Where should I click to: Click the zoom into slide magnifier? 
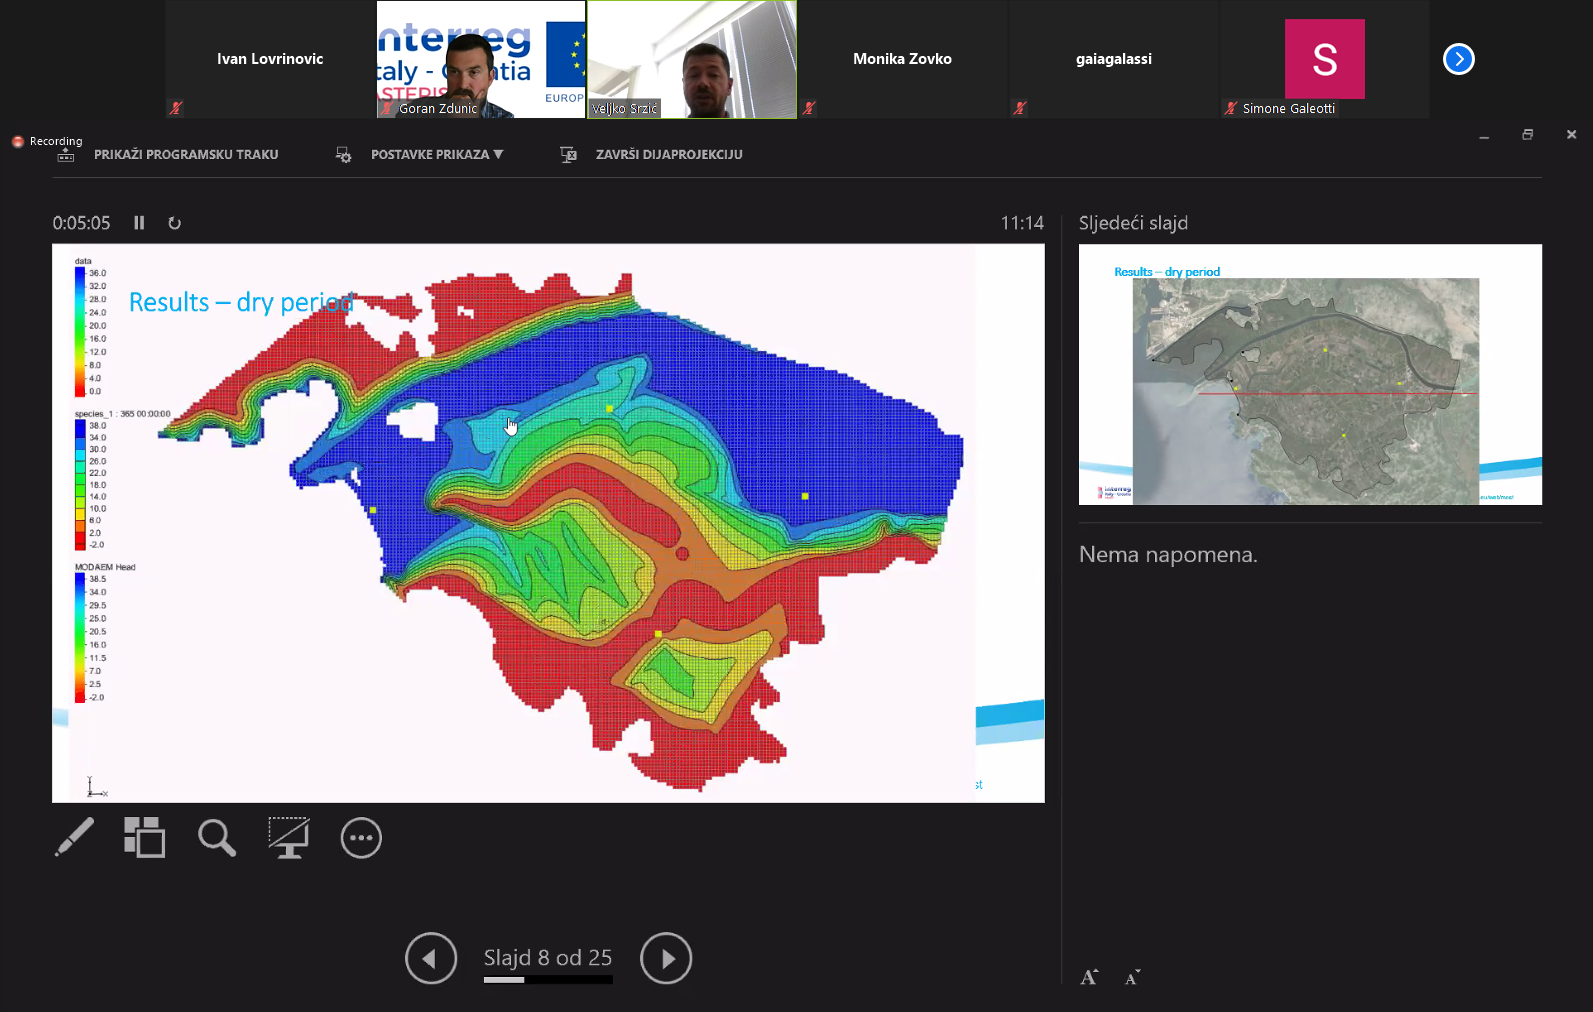pos(216,838)
